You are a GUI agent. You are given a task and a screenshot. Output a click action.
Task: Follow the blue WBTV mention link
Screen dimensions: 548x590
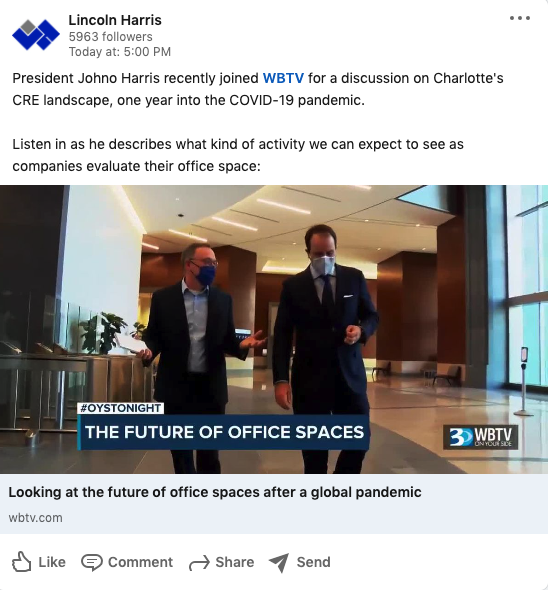[x=283, y=78]
